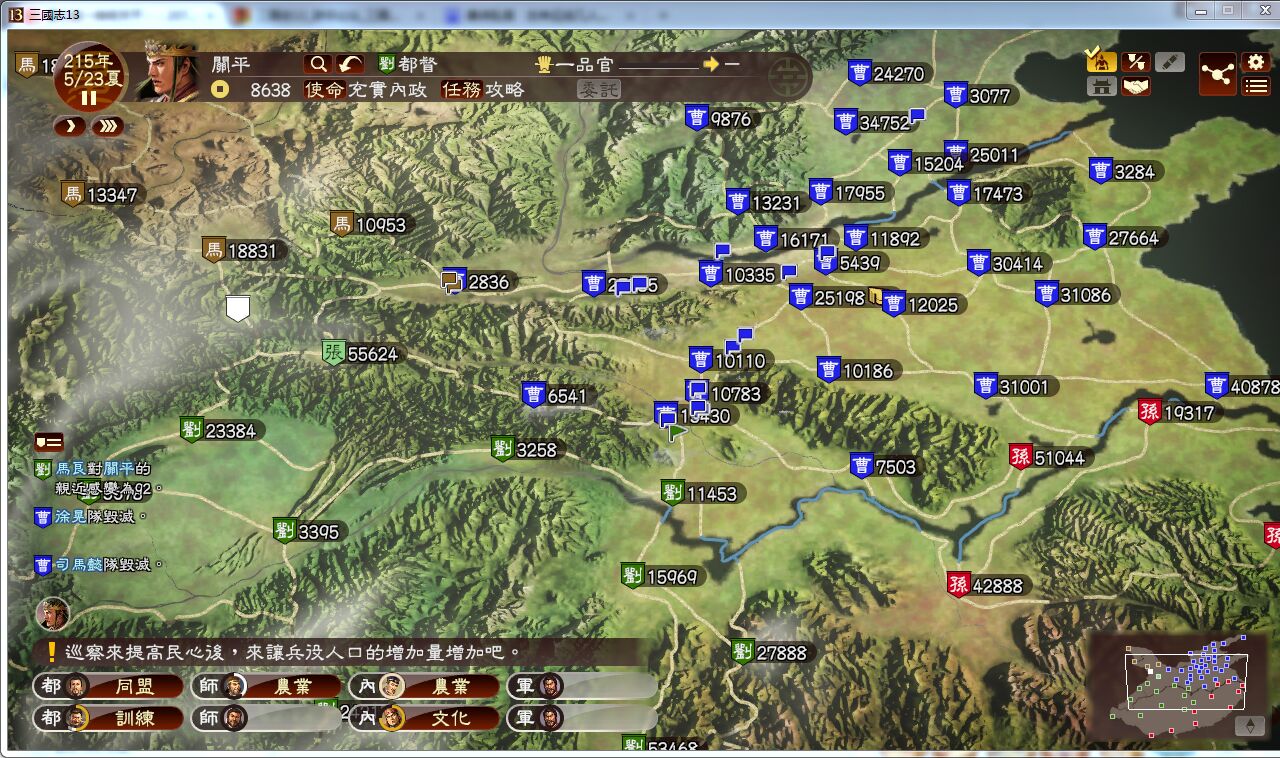Viewport: 1280px width, 758px height.
Task: Select the empty 師 assignment slot
Action: [267, 718]
